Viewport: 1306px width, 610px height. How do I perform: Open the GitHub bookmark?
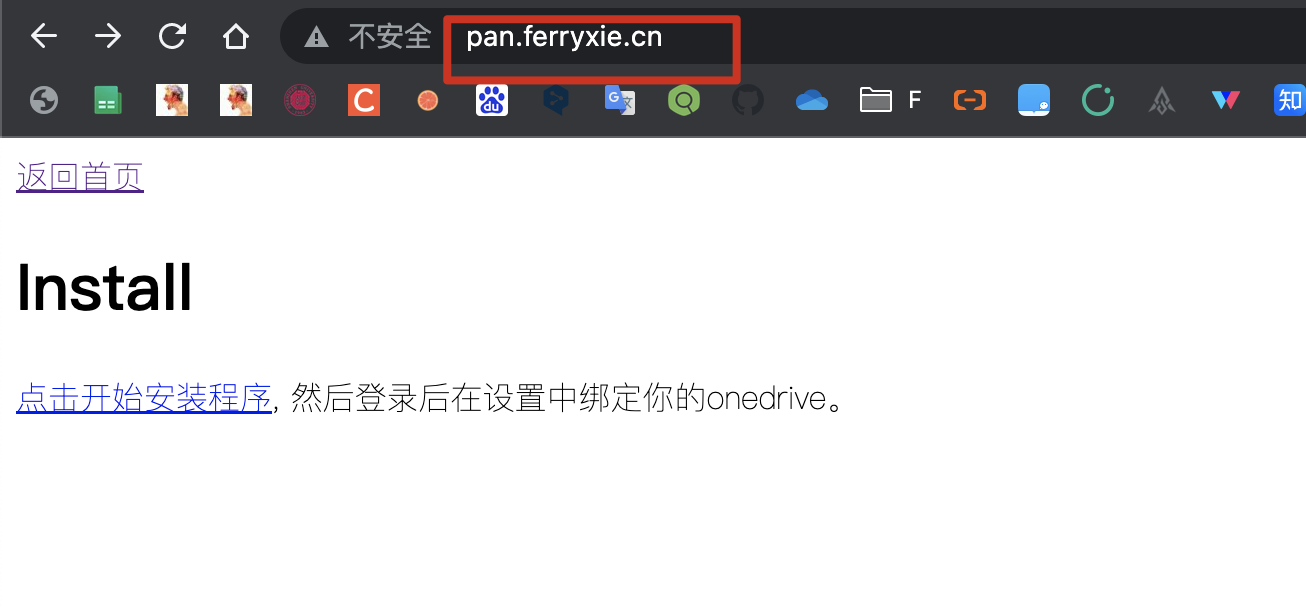point(748,100)
